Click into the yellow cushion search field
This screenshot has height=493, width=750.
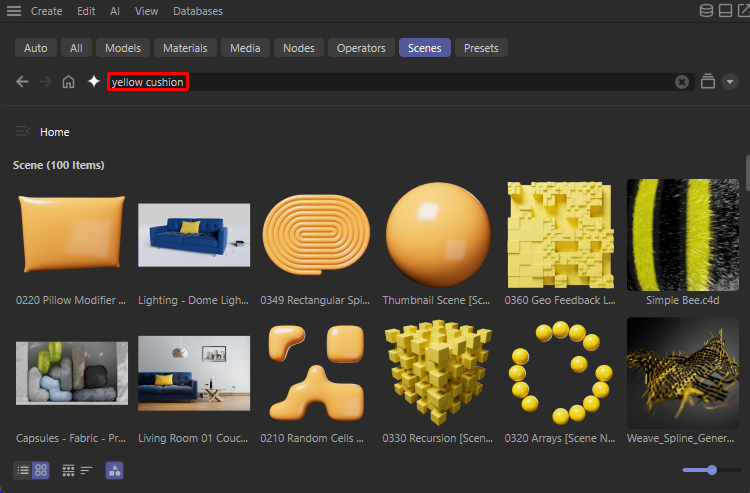[401, 82]
